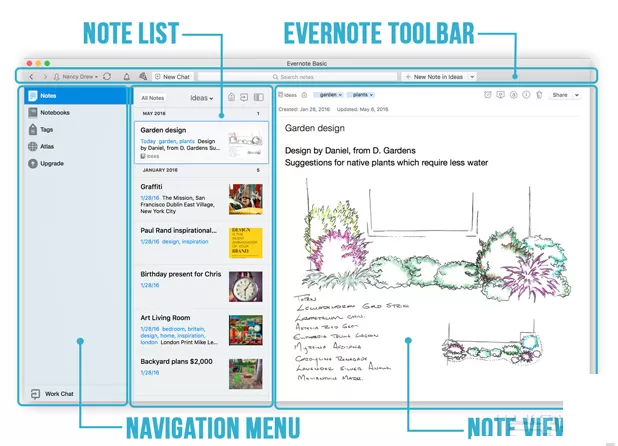Click the large garden sketch image
618x446 pixels.
point(436,240)
